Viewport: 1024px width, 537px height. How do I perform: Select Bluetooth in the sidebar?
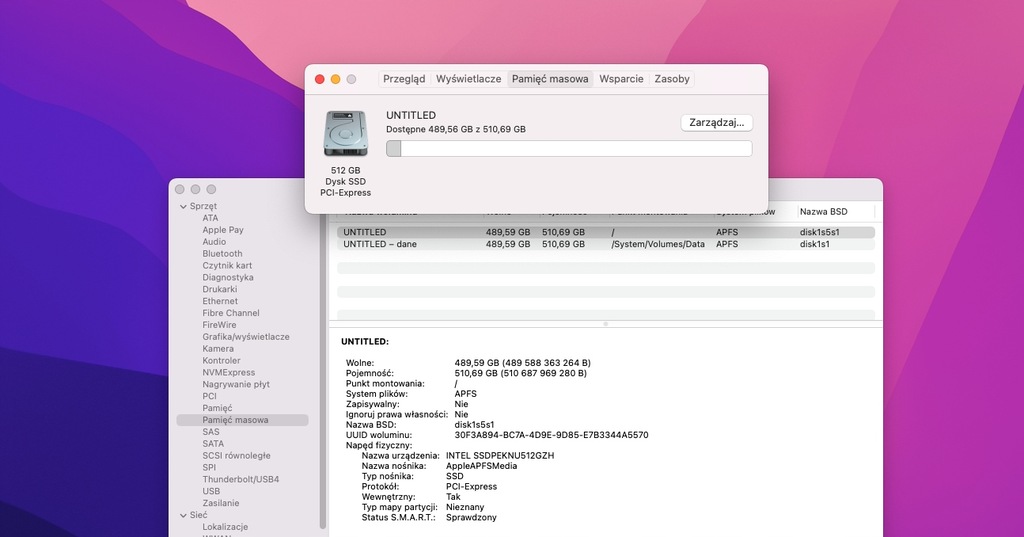point(222,253)
